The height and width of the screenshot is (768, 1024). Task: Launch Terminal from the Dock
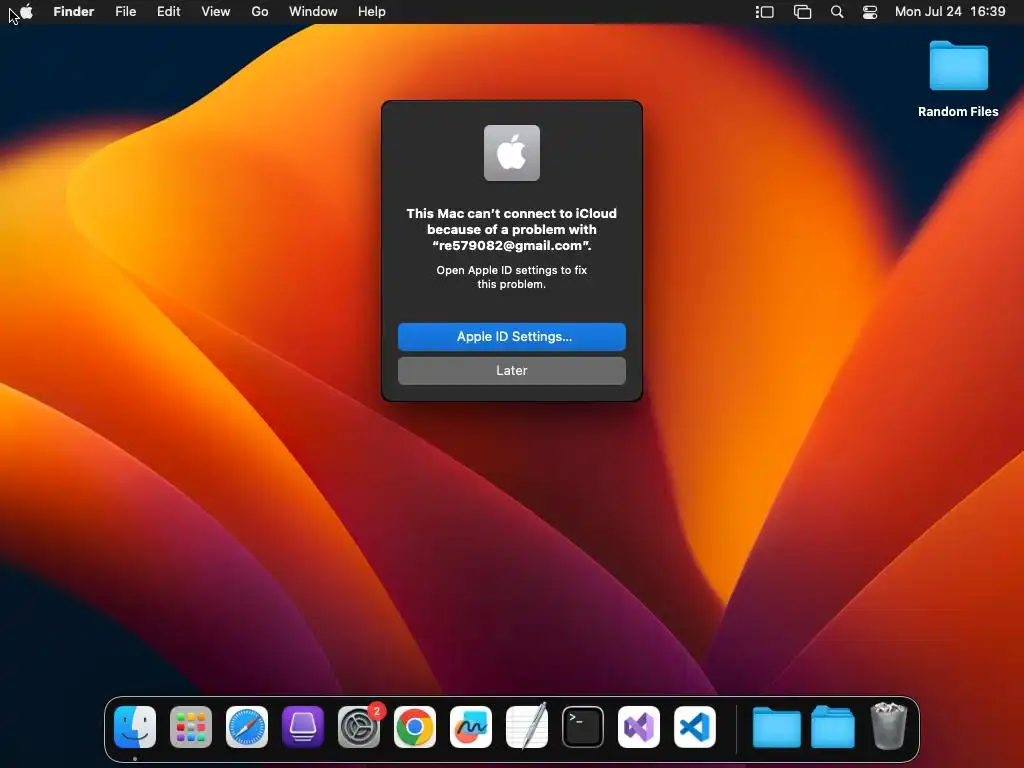[583, 727]
